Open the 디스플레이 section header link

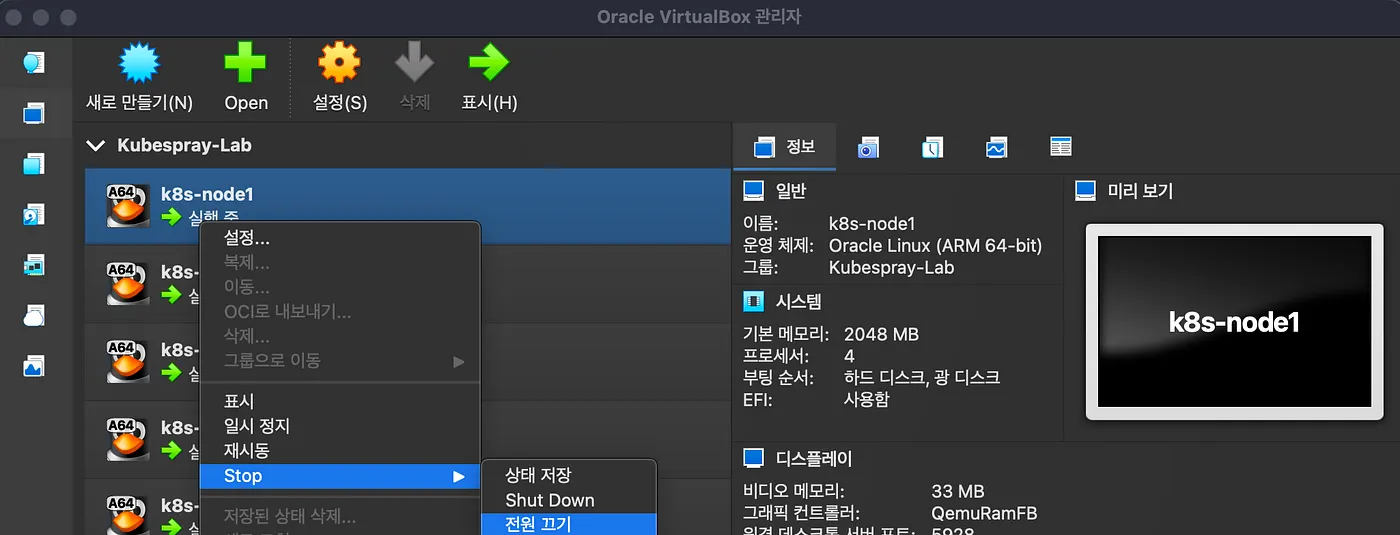814,459
